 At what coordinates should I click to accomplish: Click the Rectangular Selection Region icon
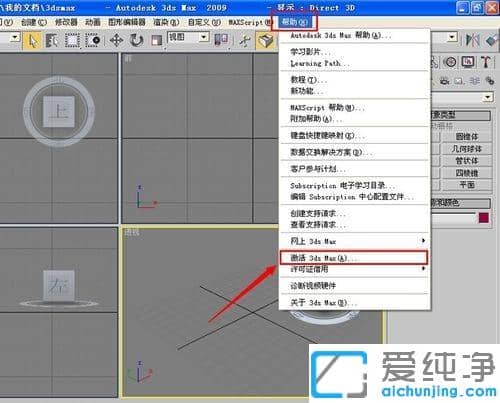[72, 40]
